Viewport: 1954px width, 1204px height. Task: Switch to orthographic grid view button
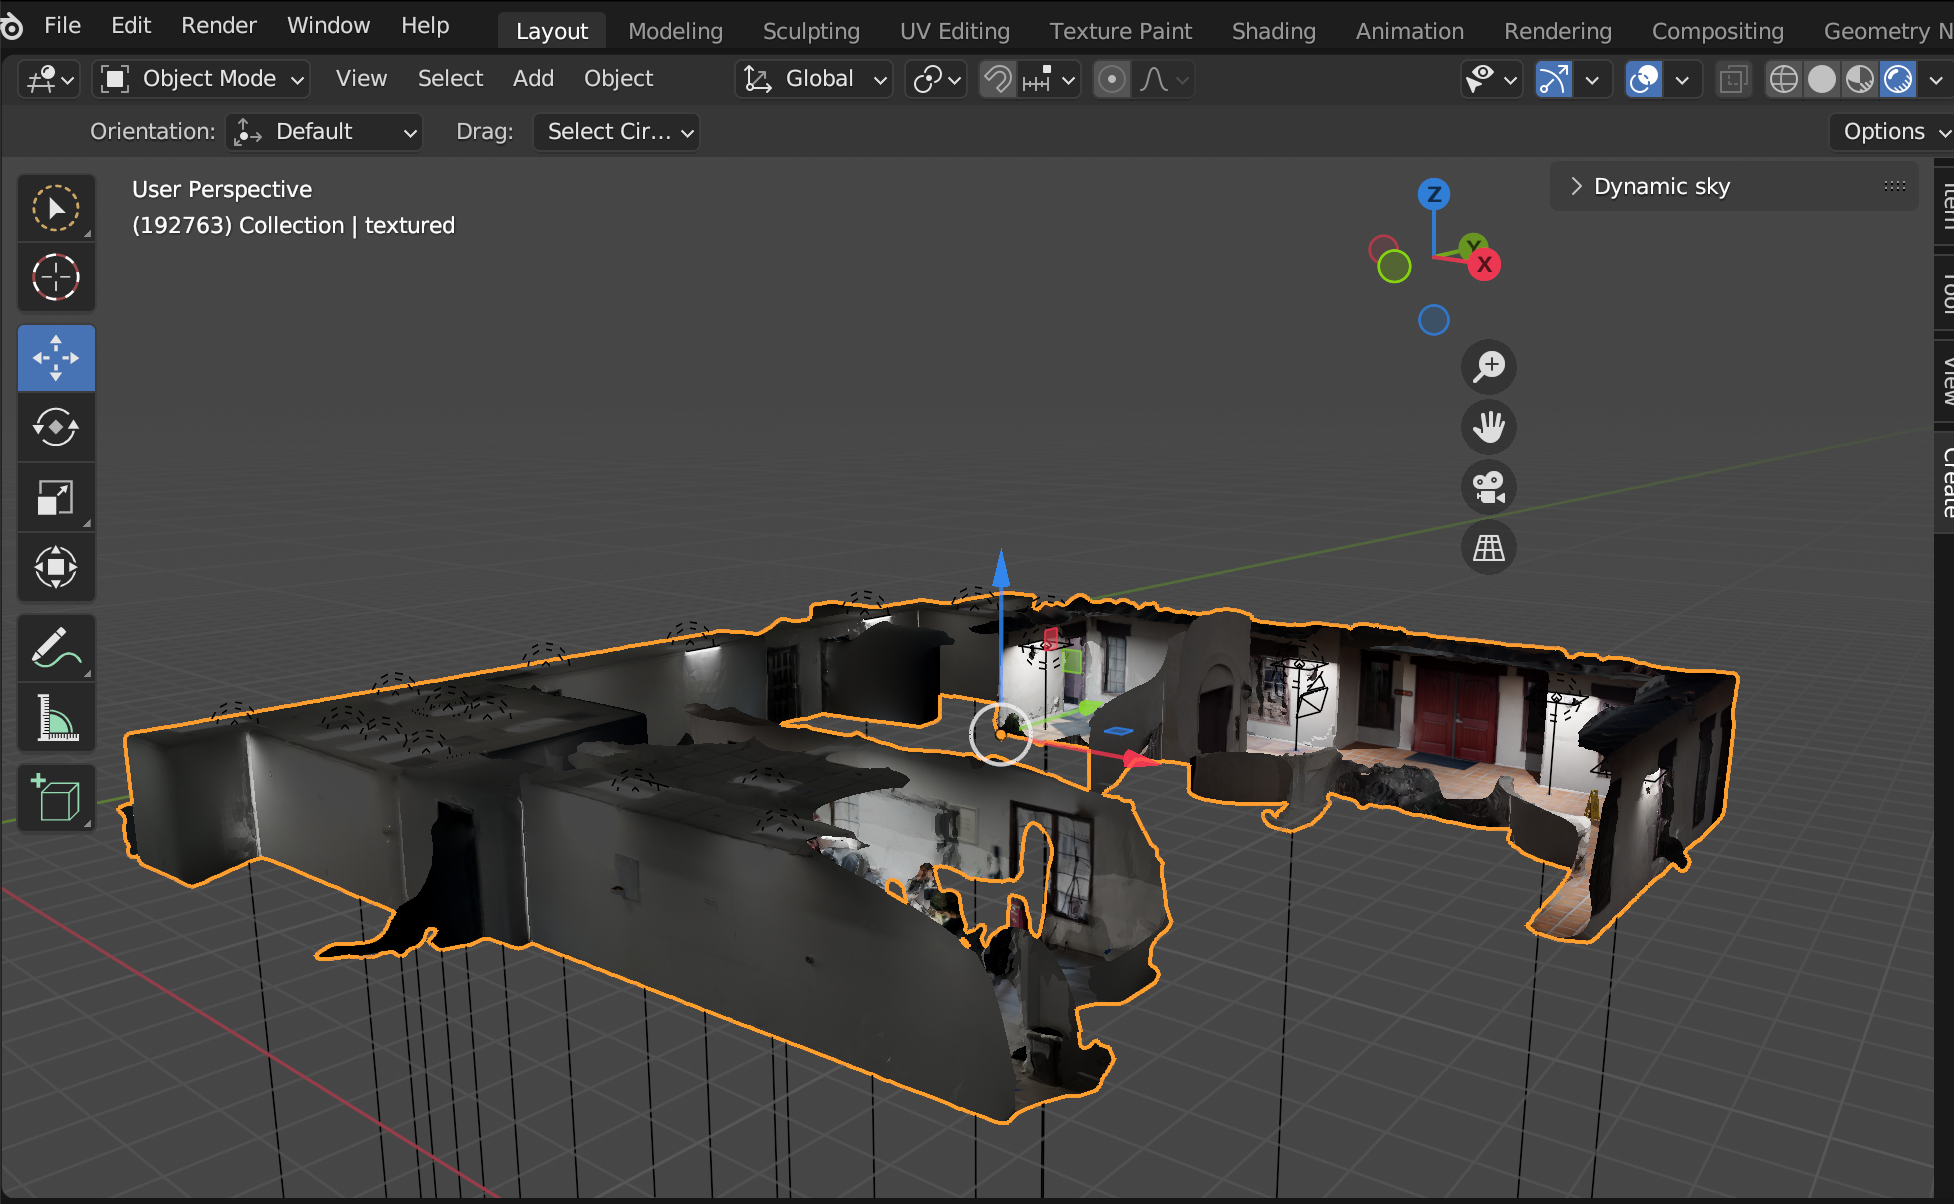[1488, 548]
